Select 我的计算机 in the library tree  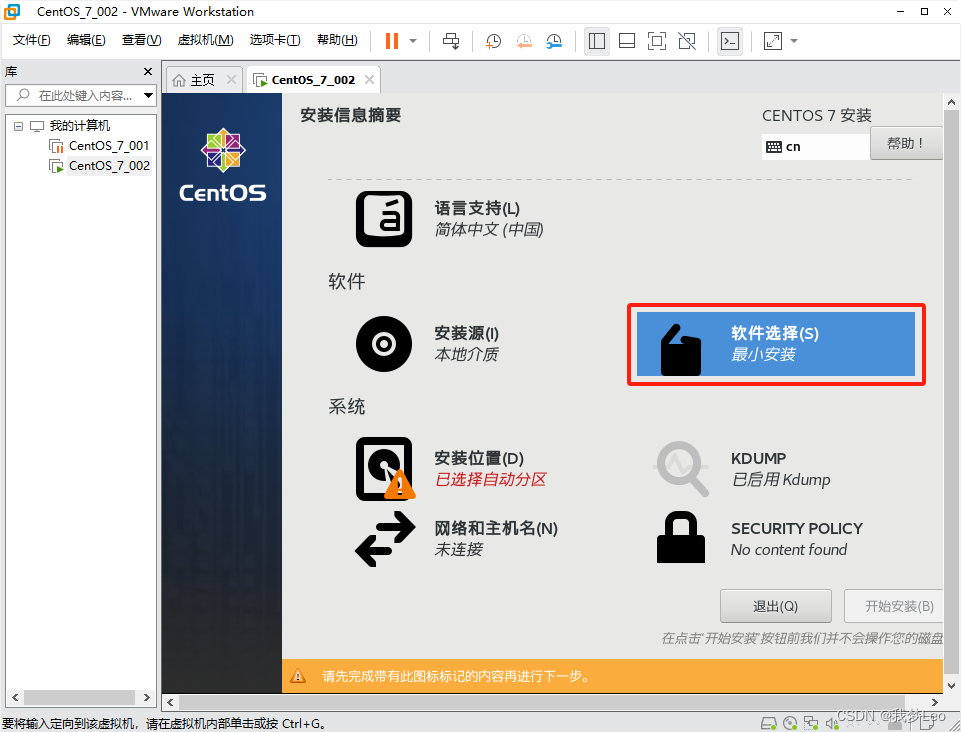(x=80, y=126)
